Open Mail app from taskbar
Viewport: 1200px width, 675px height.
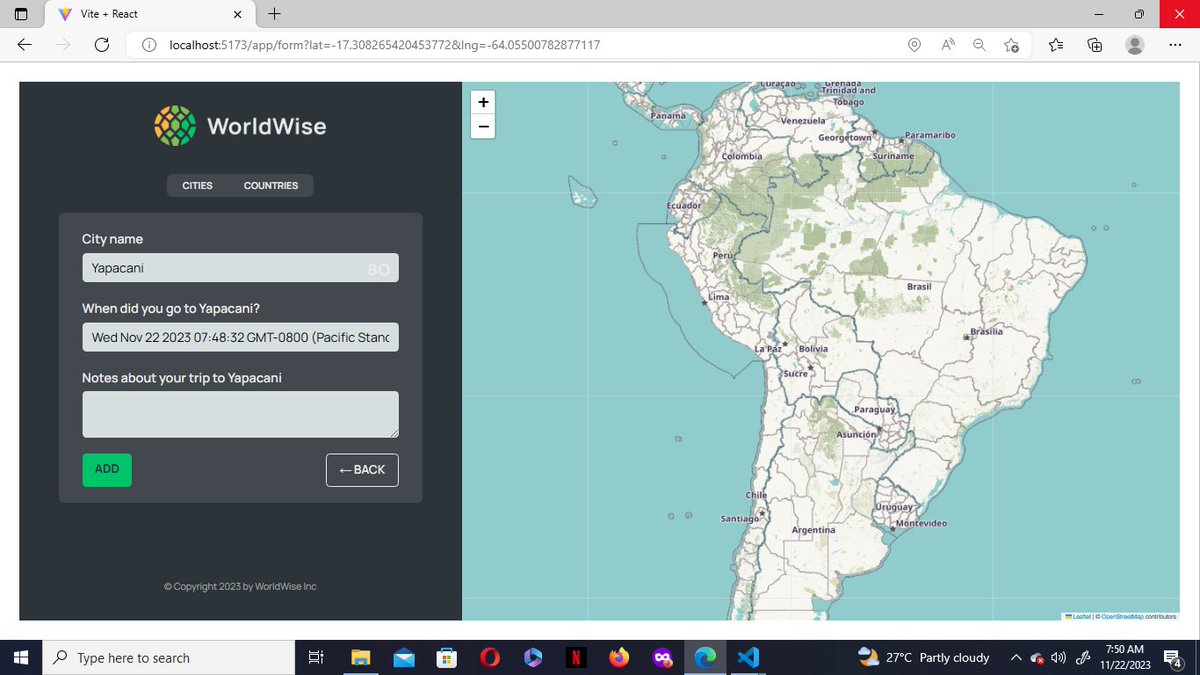[x=404, y=657]
